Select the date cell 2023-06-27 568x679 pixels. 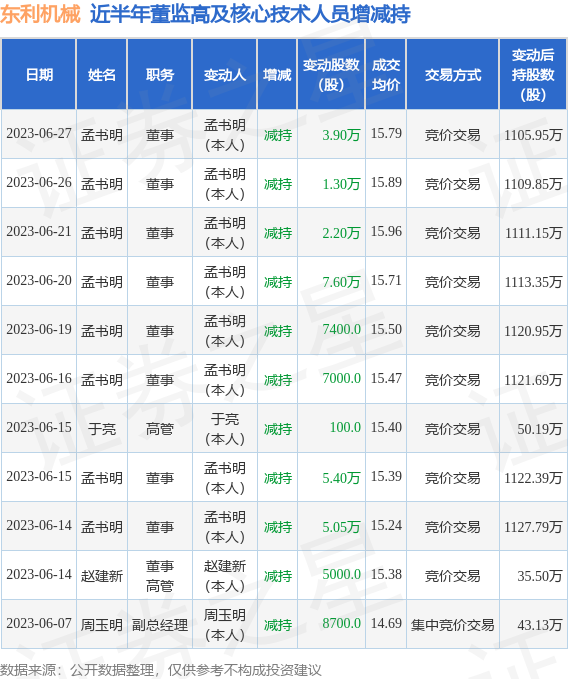39,134
